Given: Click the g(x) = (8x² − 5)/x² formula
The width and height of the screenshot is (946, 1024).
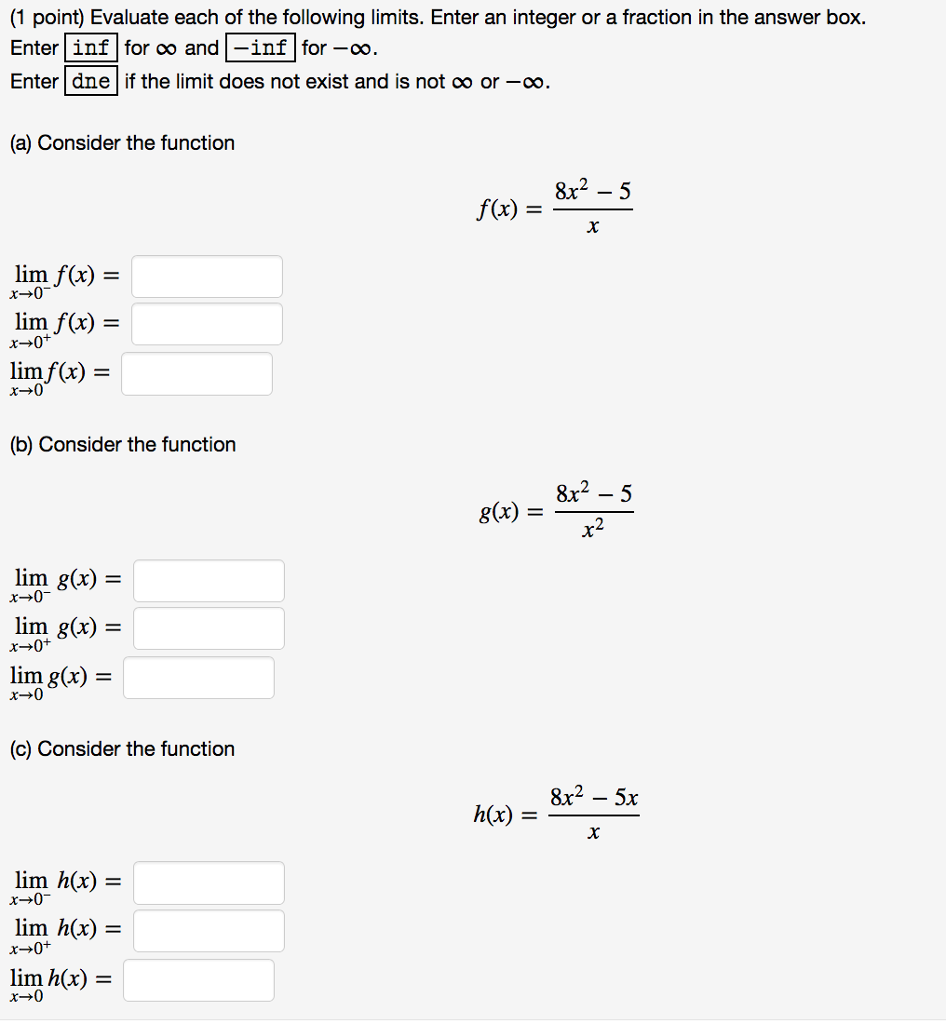Looking at the screenshot, I should click(x=555, y=511).
